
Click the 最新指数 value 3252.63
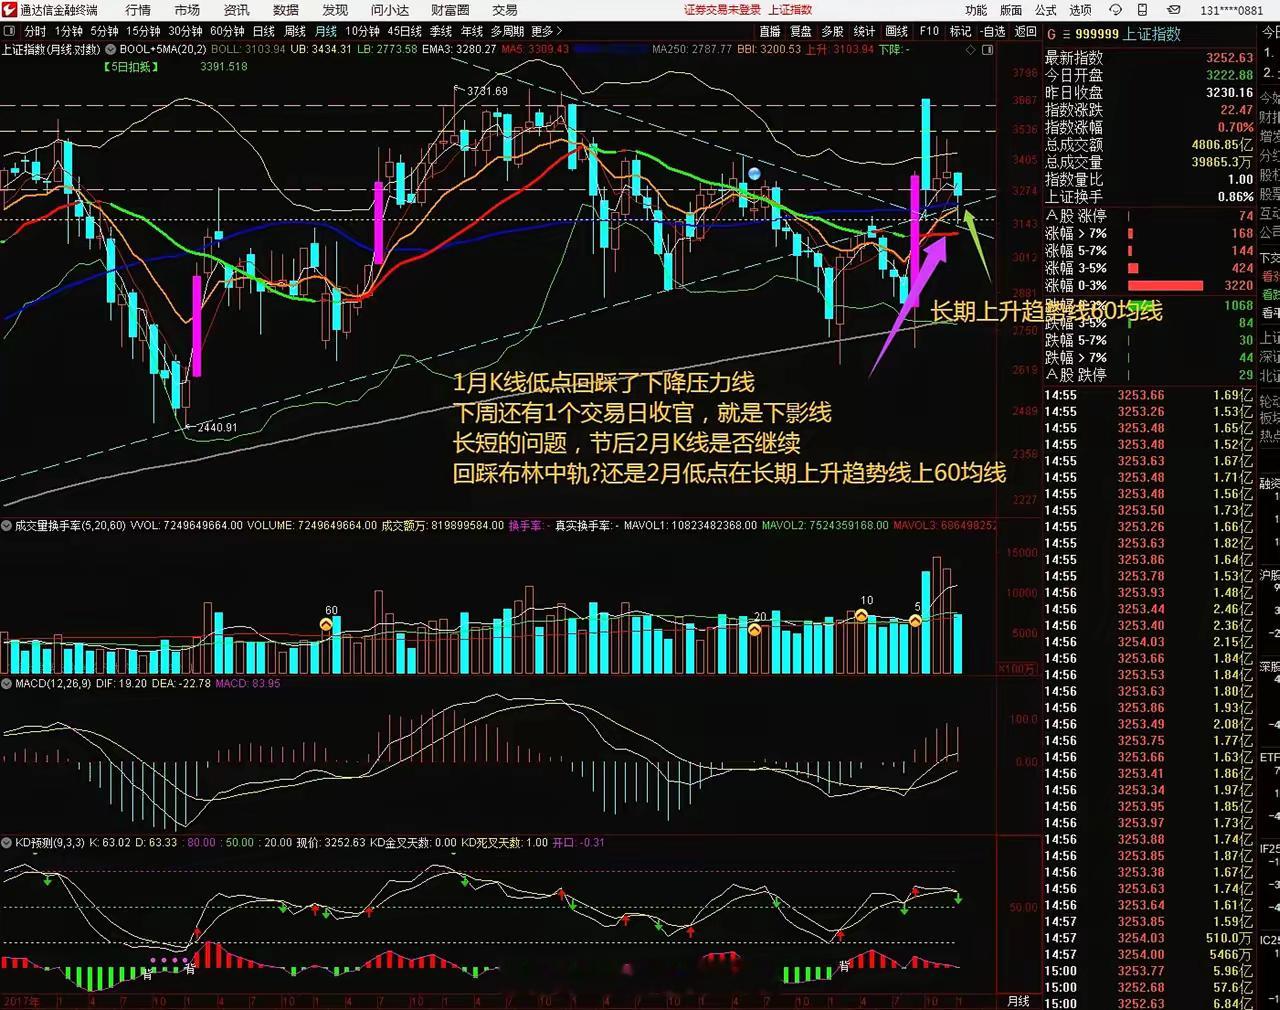1229,58
